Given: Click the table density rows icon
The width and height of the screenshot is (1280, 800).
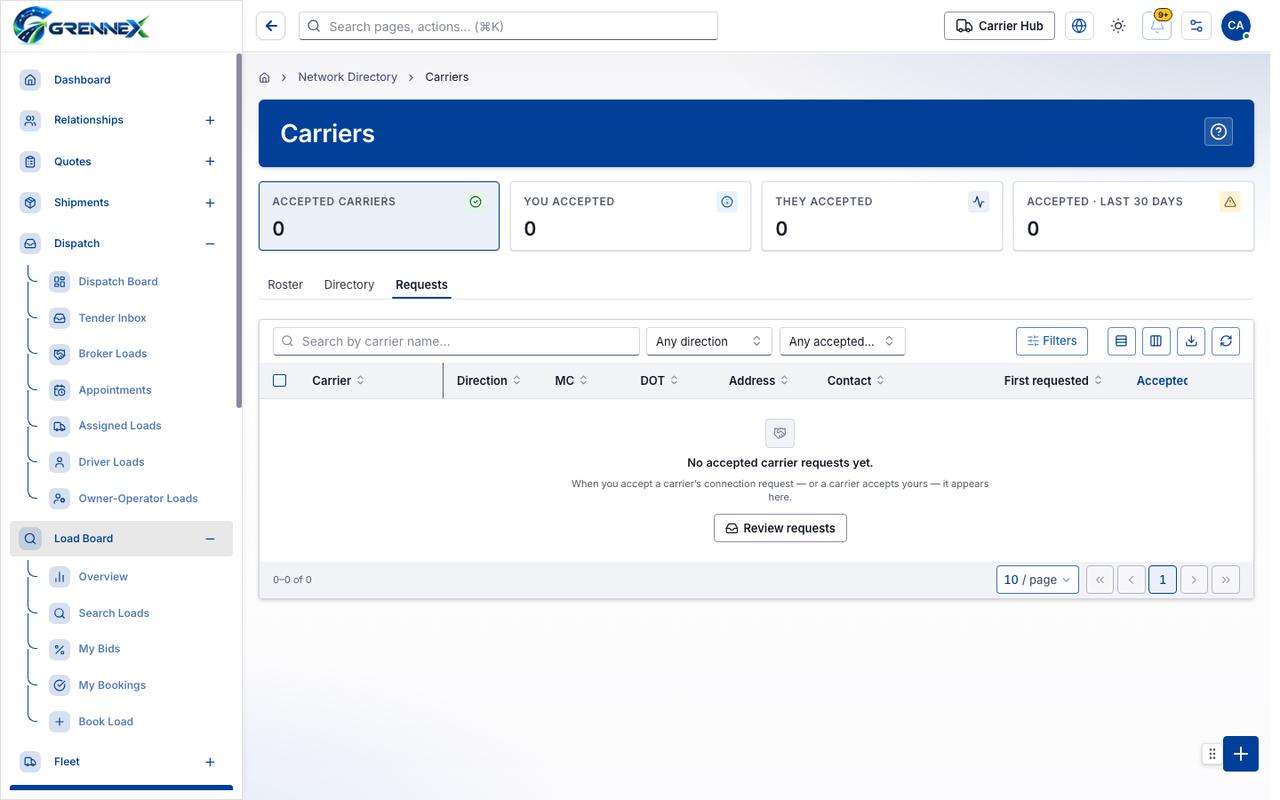Looking at the screenshot, I should (x=1121, y=341).
